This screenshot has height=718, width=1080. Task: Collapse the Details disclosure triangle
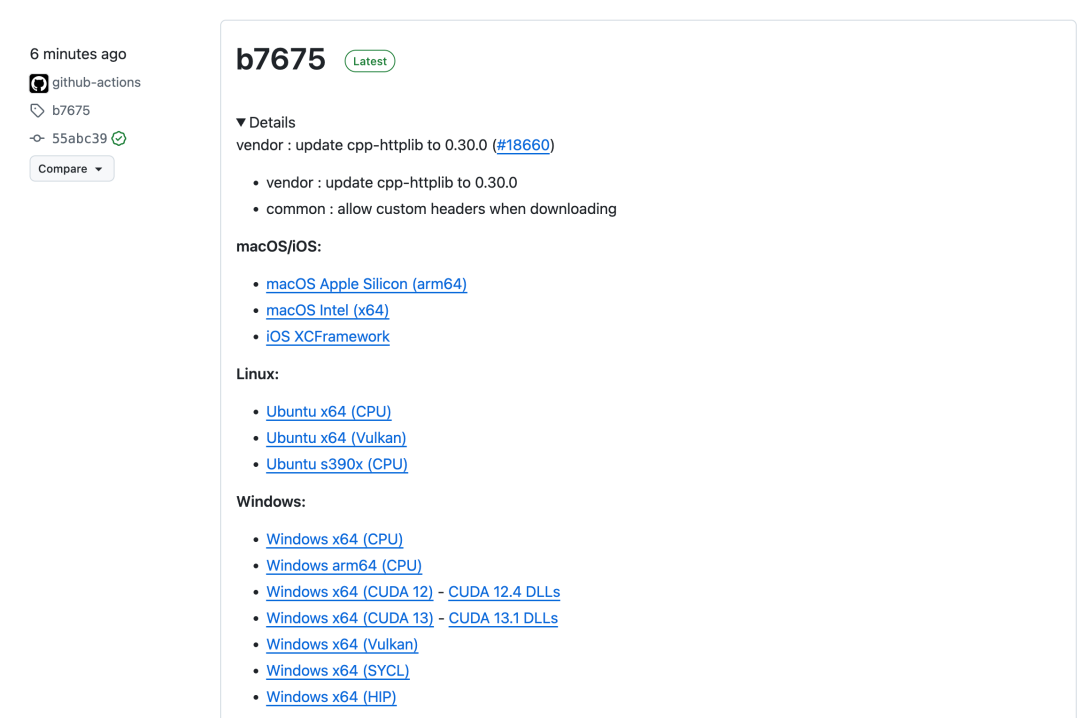pos(241,123)
